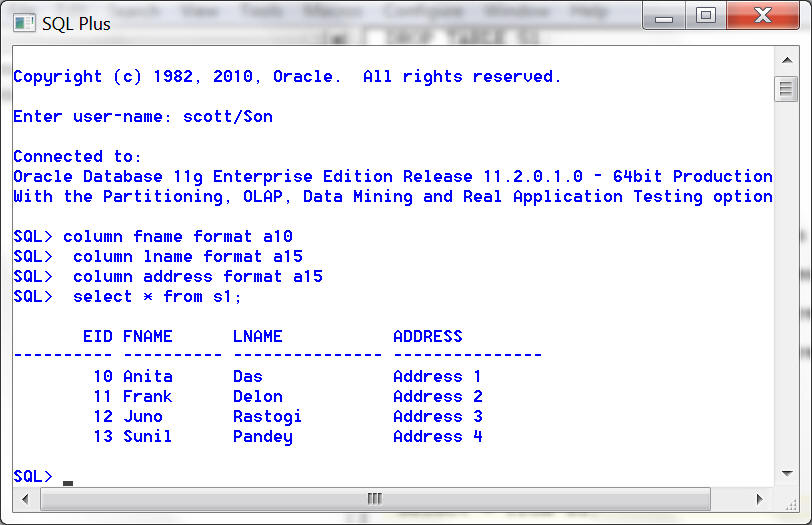Click the empty vertical scrollbar track below thumb
This screenshot has width=812, height=525.
785,300
